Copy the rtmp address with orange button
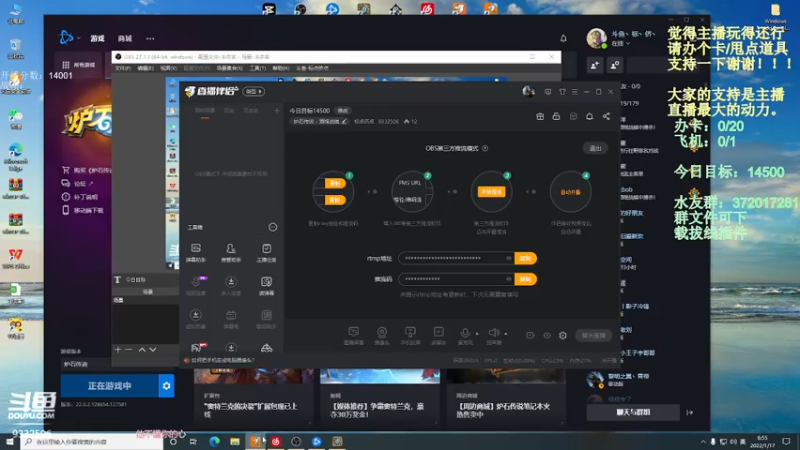The image size is (800, 450). point(526,258)
